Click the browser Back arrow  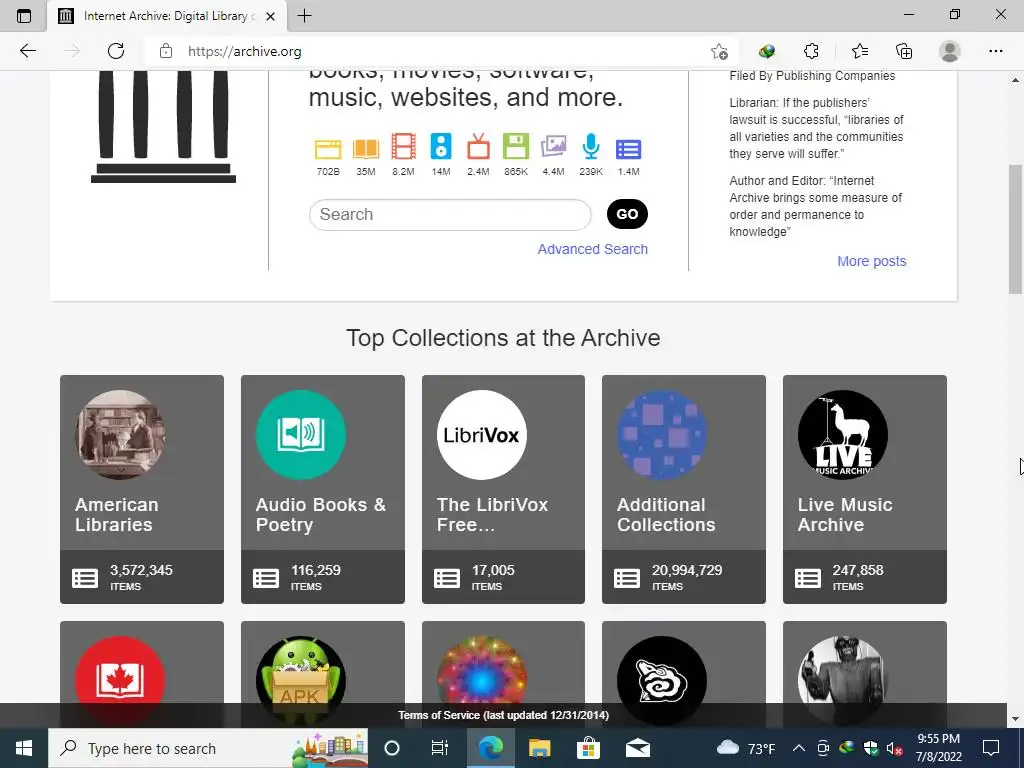(x=27, y=51)
